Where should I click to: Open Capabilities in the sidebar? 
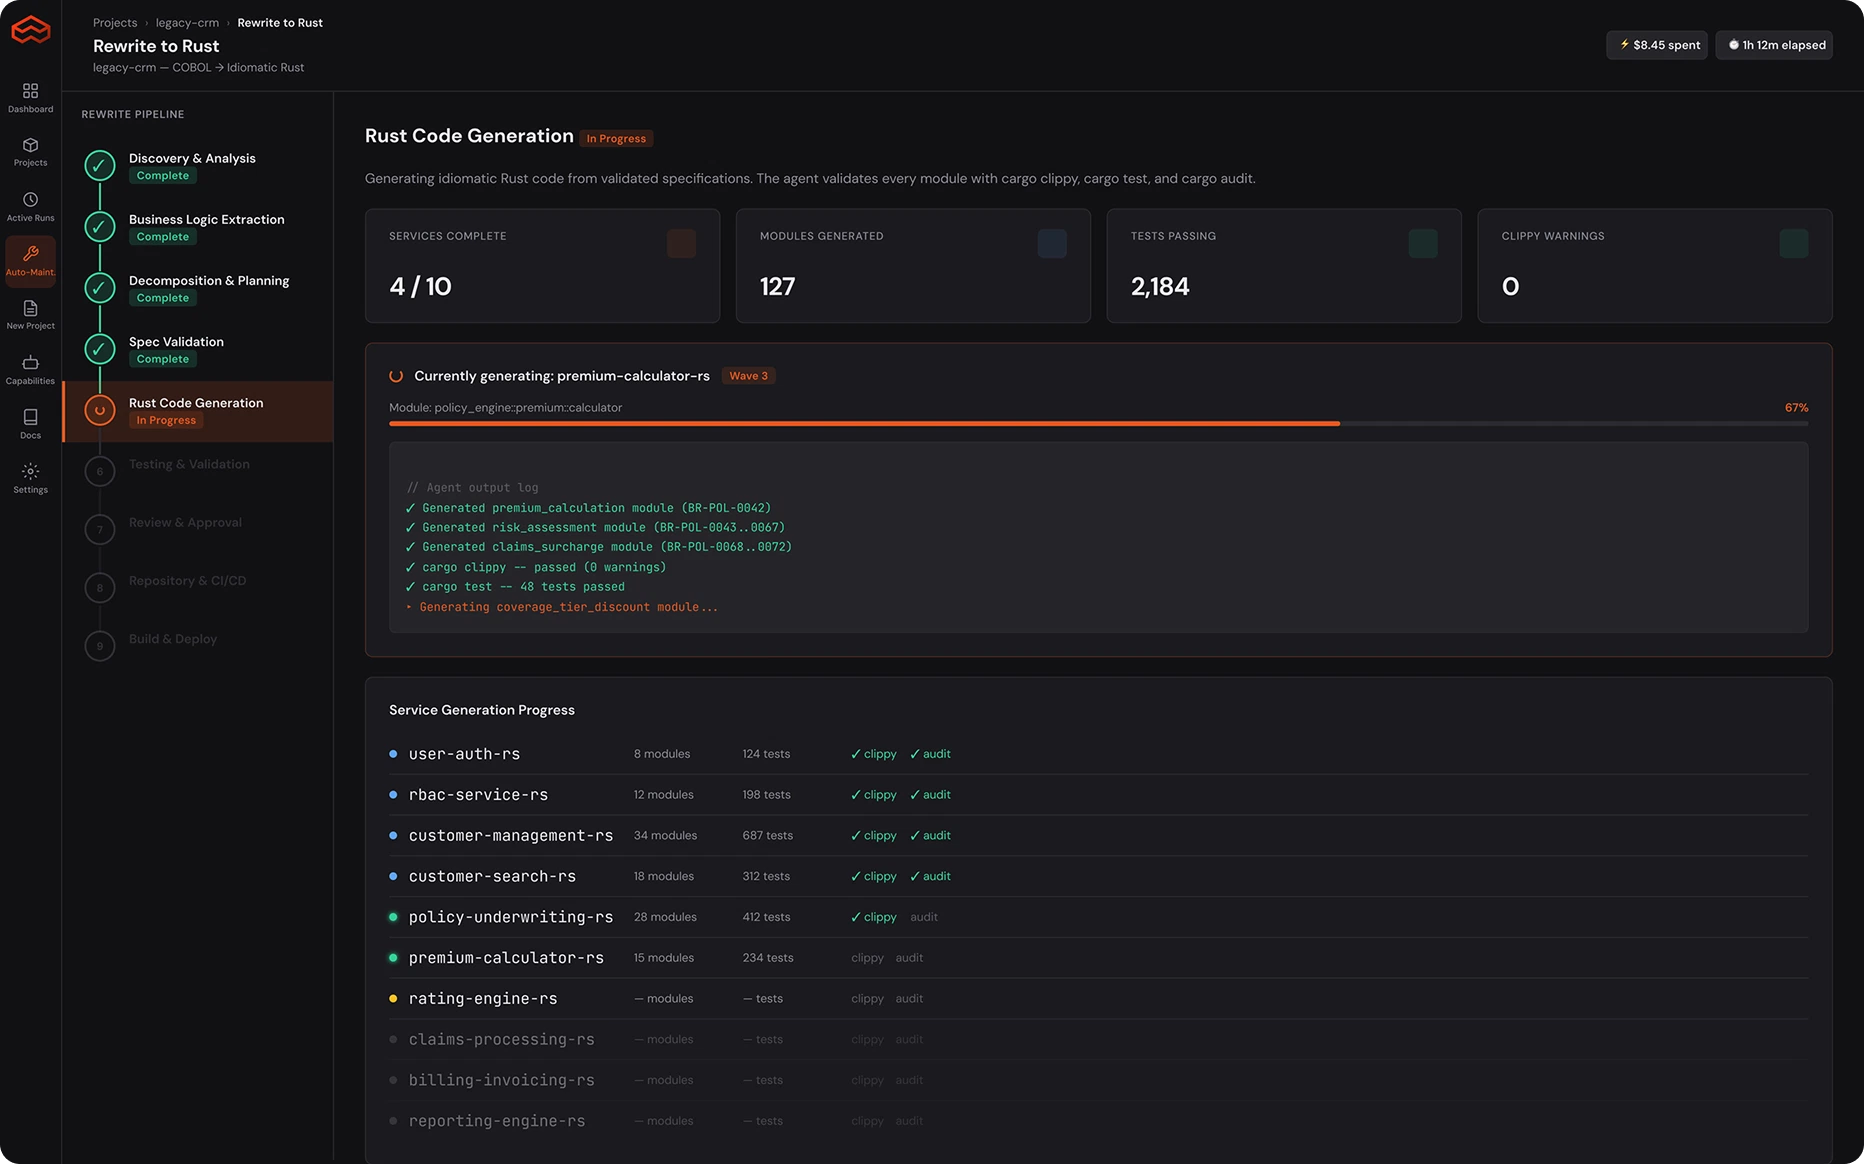30,370
